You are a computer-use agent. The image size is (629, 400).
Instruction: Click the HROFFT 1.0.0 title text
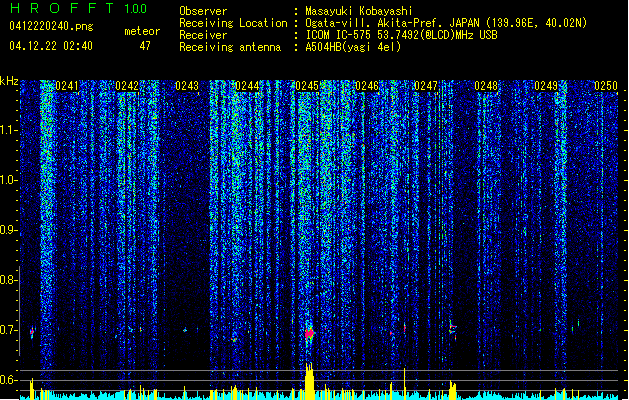click(78, 8)
